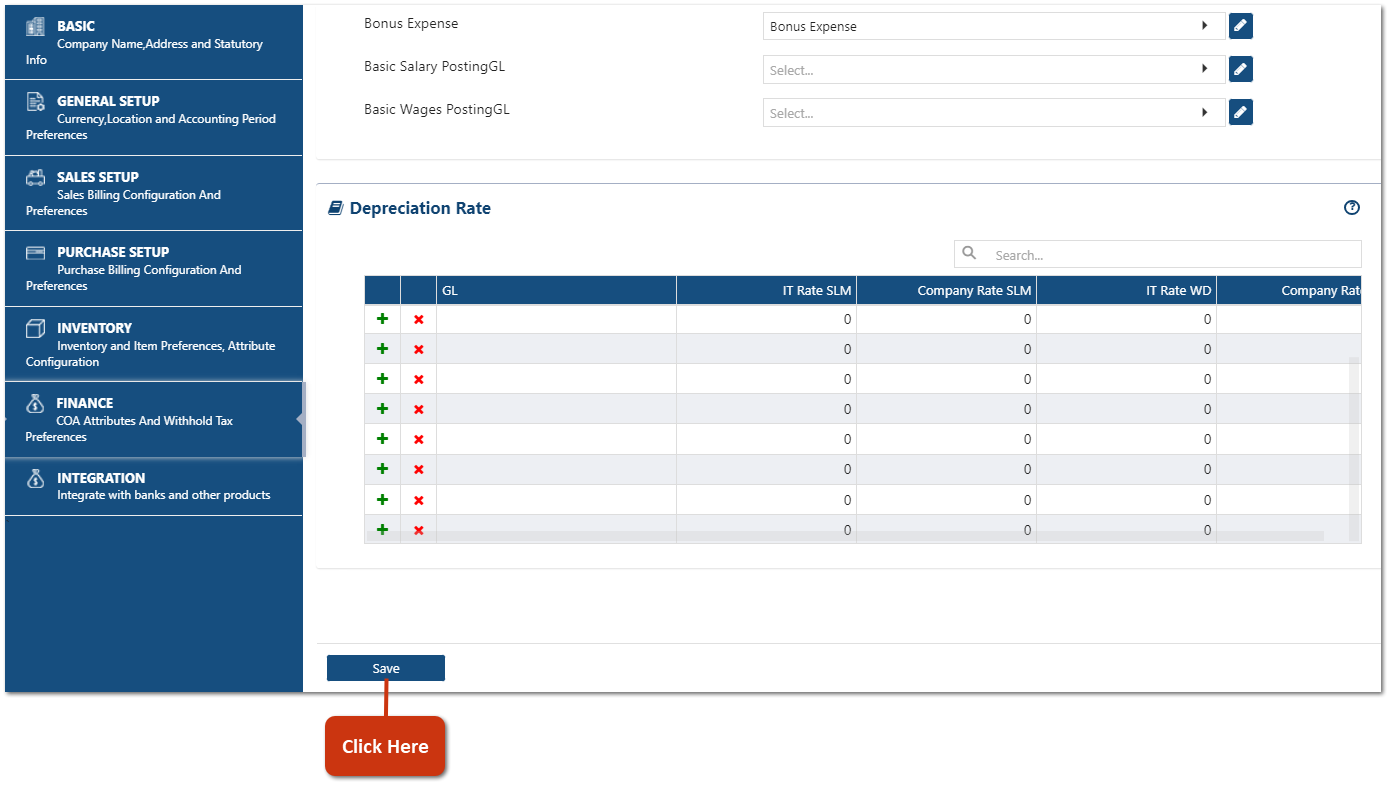Remove the second depreciation row using red X

point(419,349)
